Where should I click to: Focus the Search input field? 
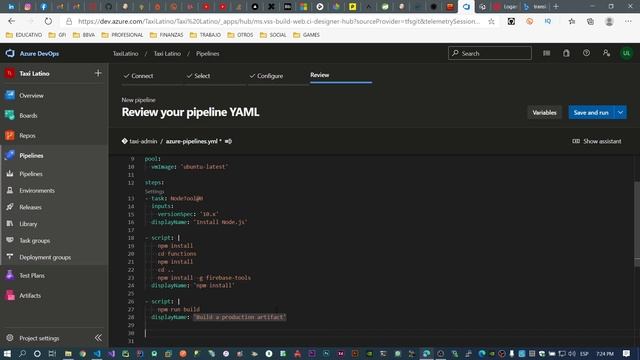(490, 53)
